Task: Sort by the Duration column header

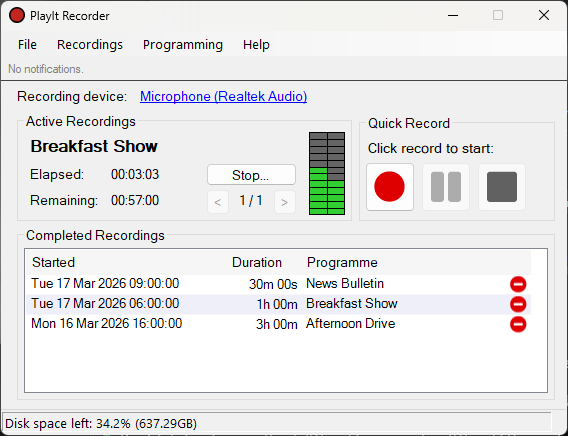Action: point(257,262)
